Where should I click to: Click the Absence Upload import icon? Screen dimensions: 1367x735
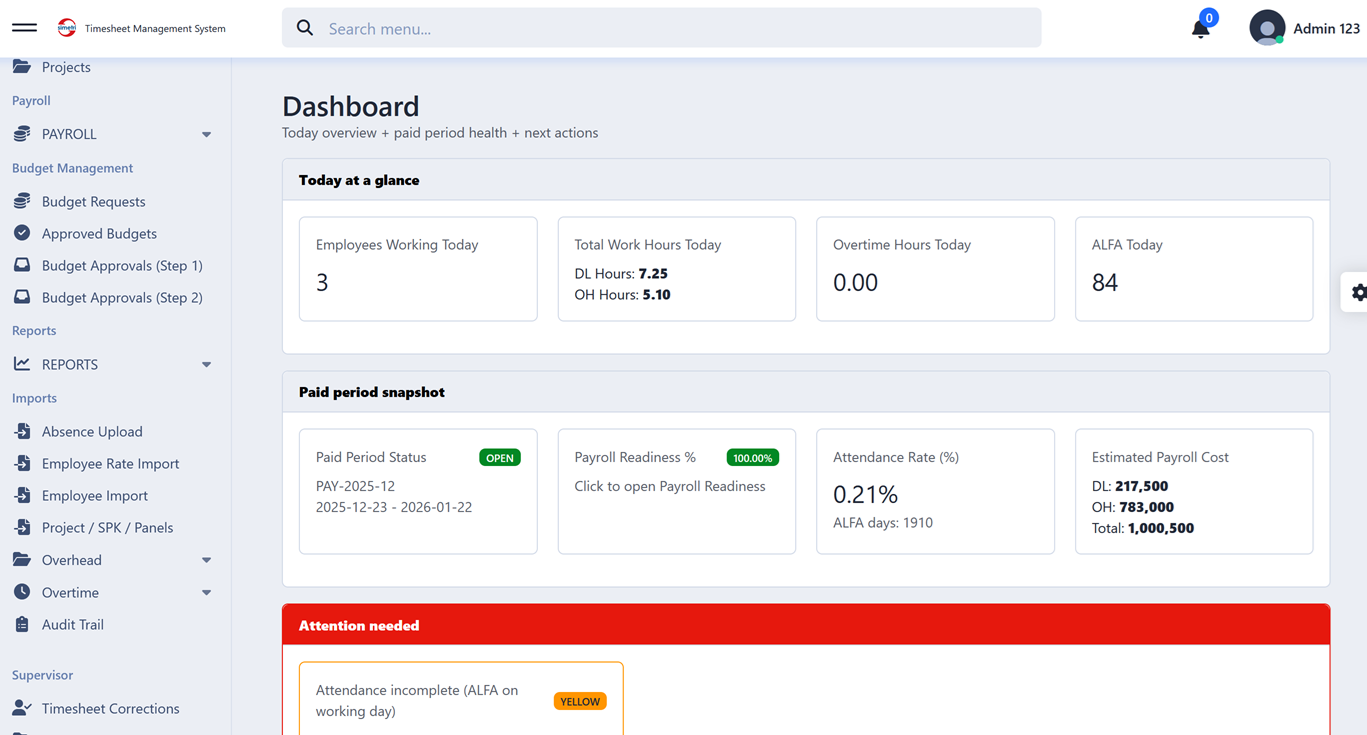(x=21, y=431)
